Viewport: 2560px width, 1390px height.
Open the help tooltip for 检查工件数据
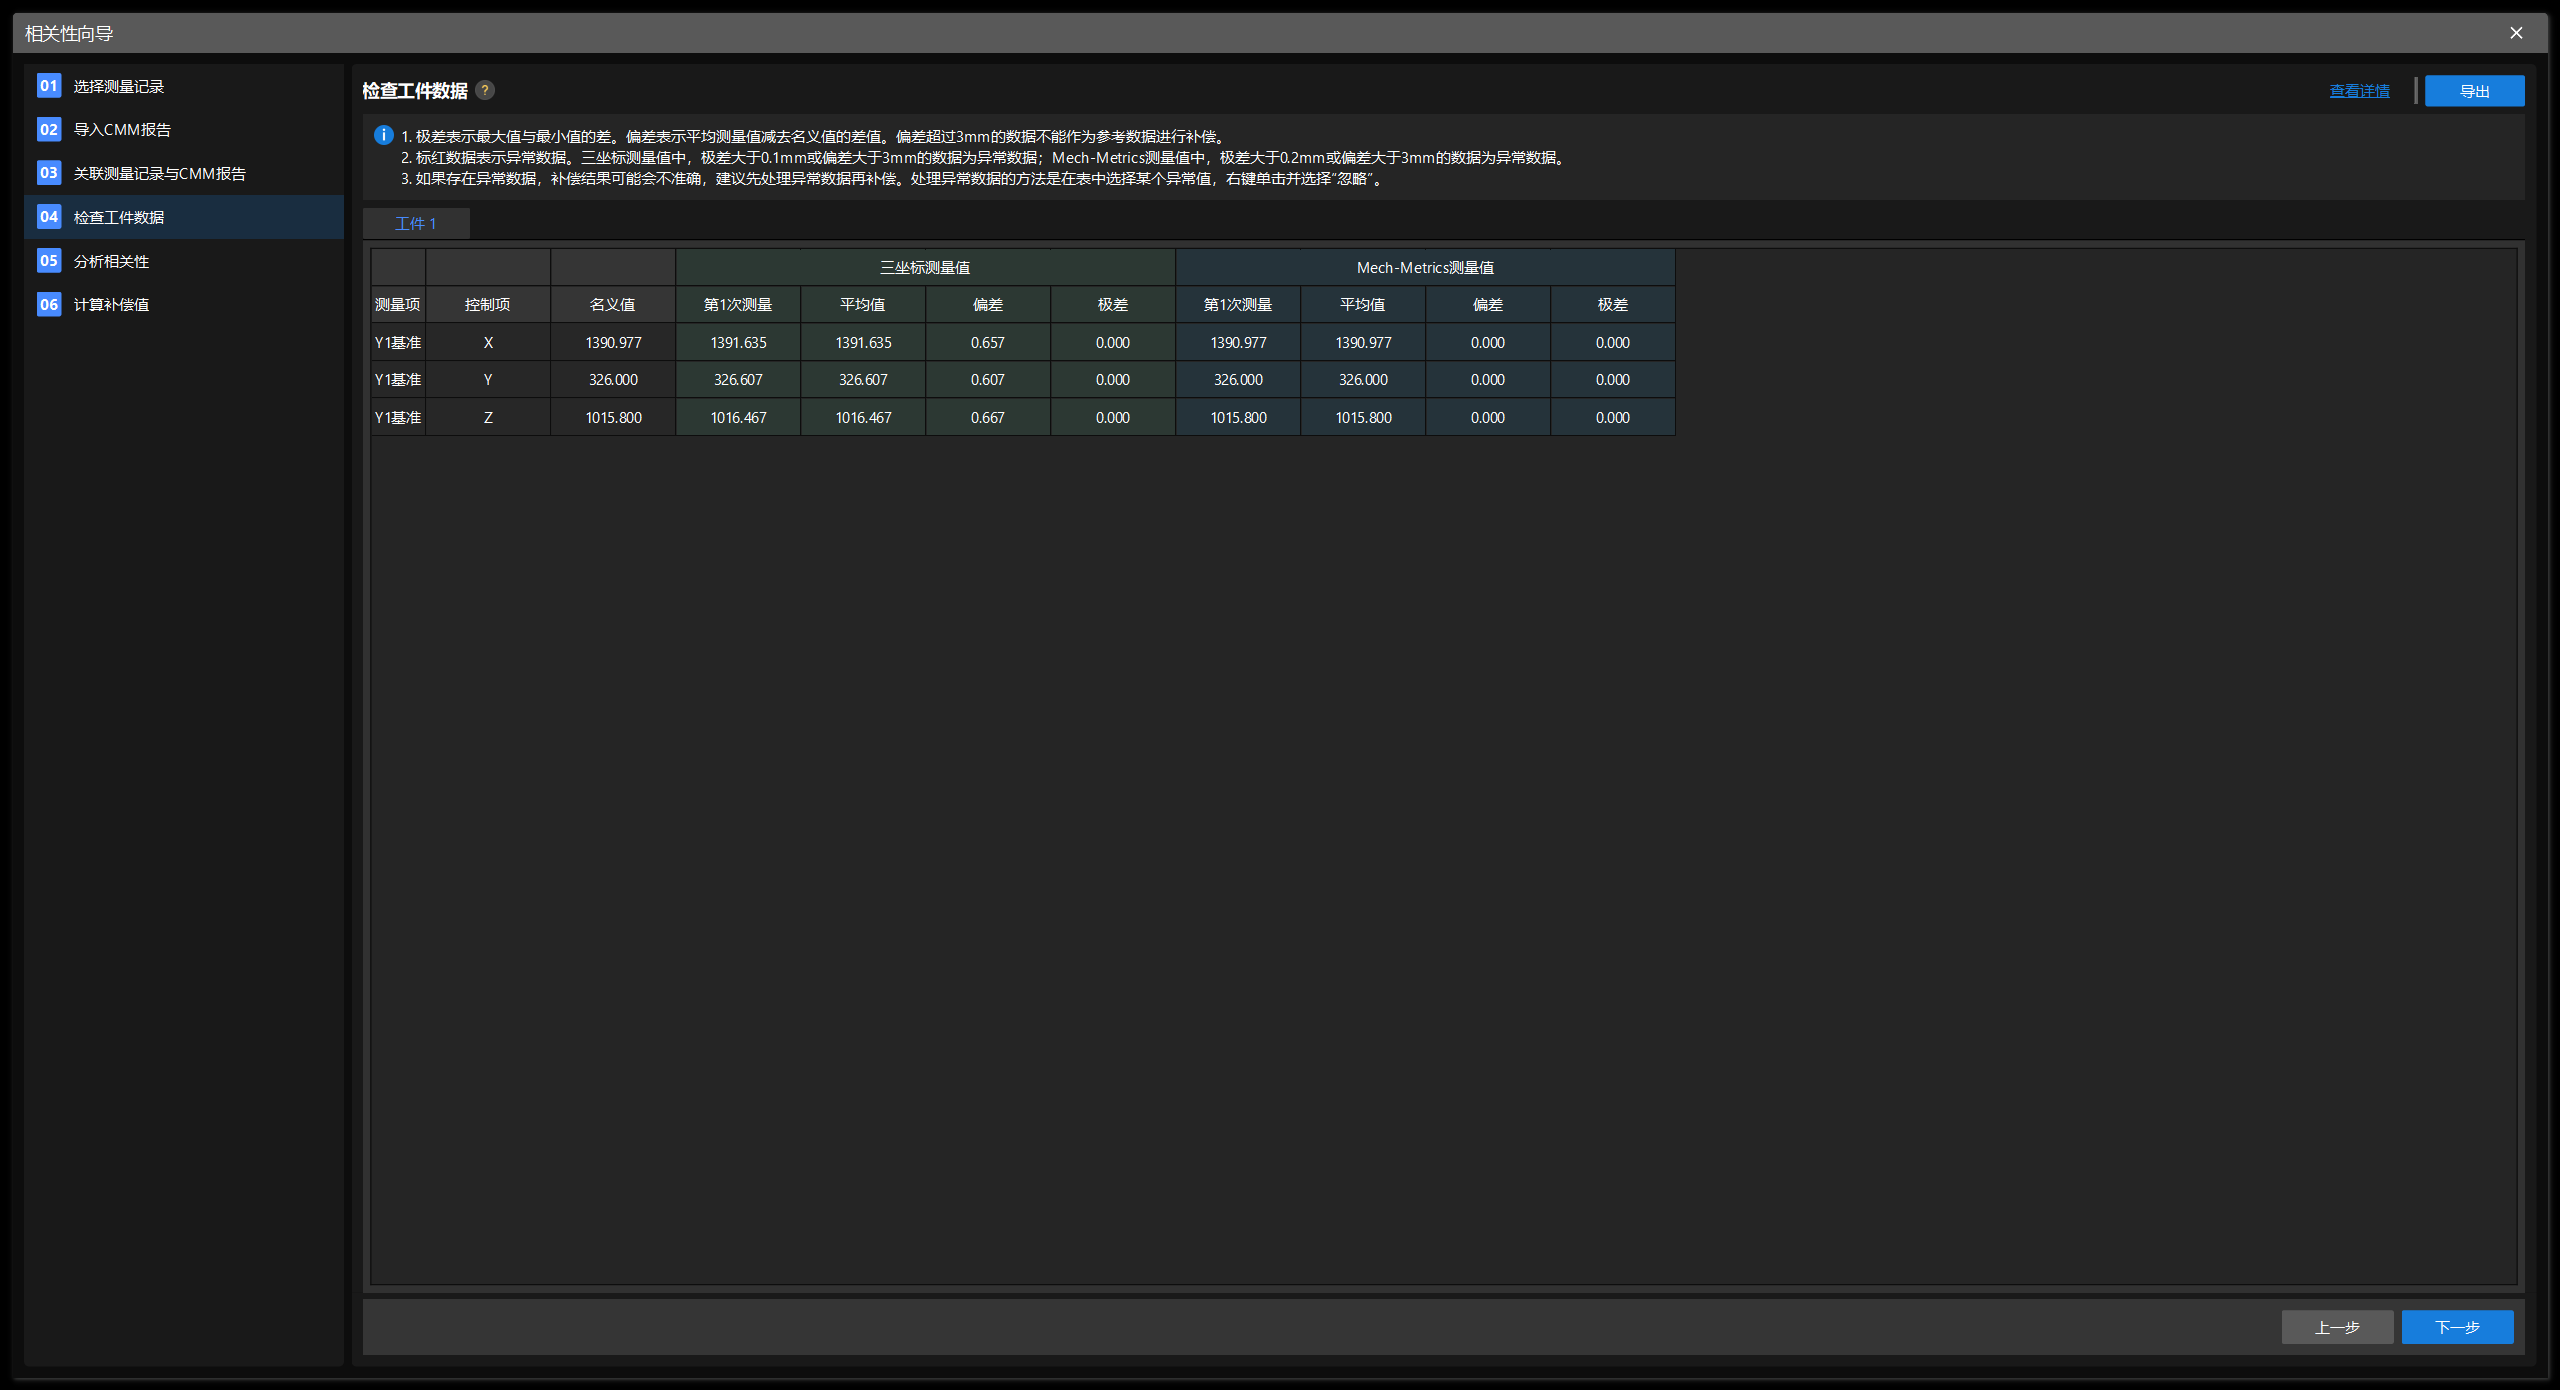(486, 90)
